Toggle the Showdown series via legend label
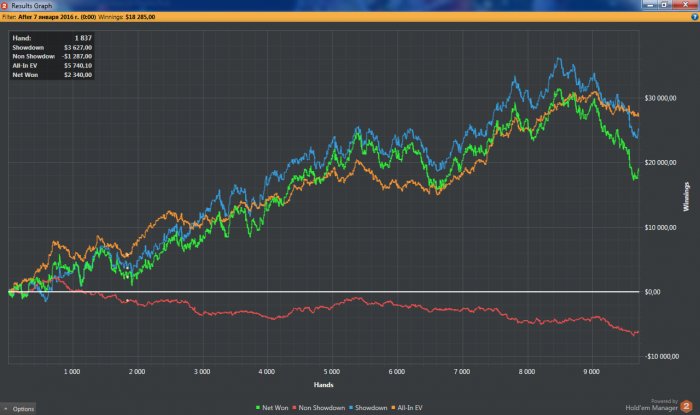This screenshot has height=415, width=700. point(369,407)
